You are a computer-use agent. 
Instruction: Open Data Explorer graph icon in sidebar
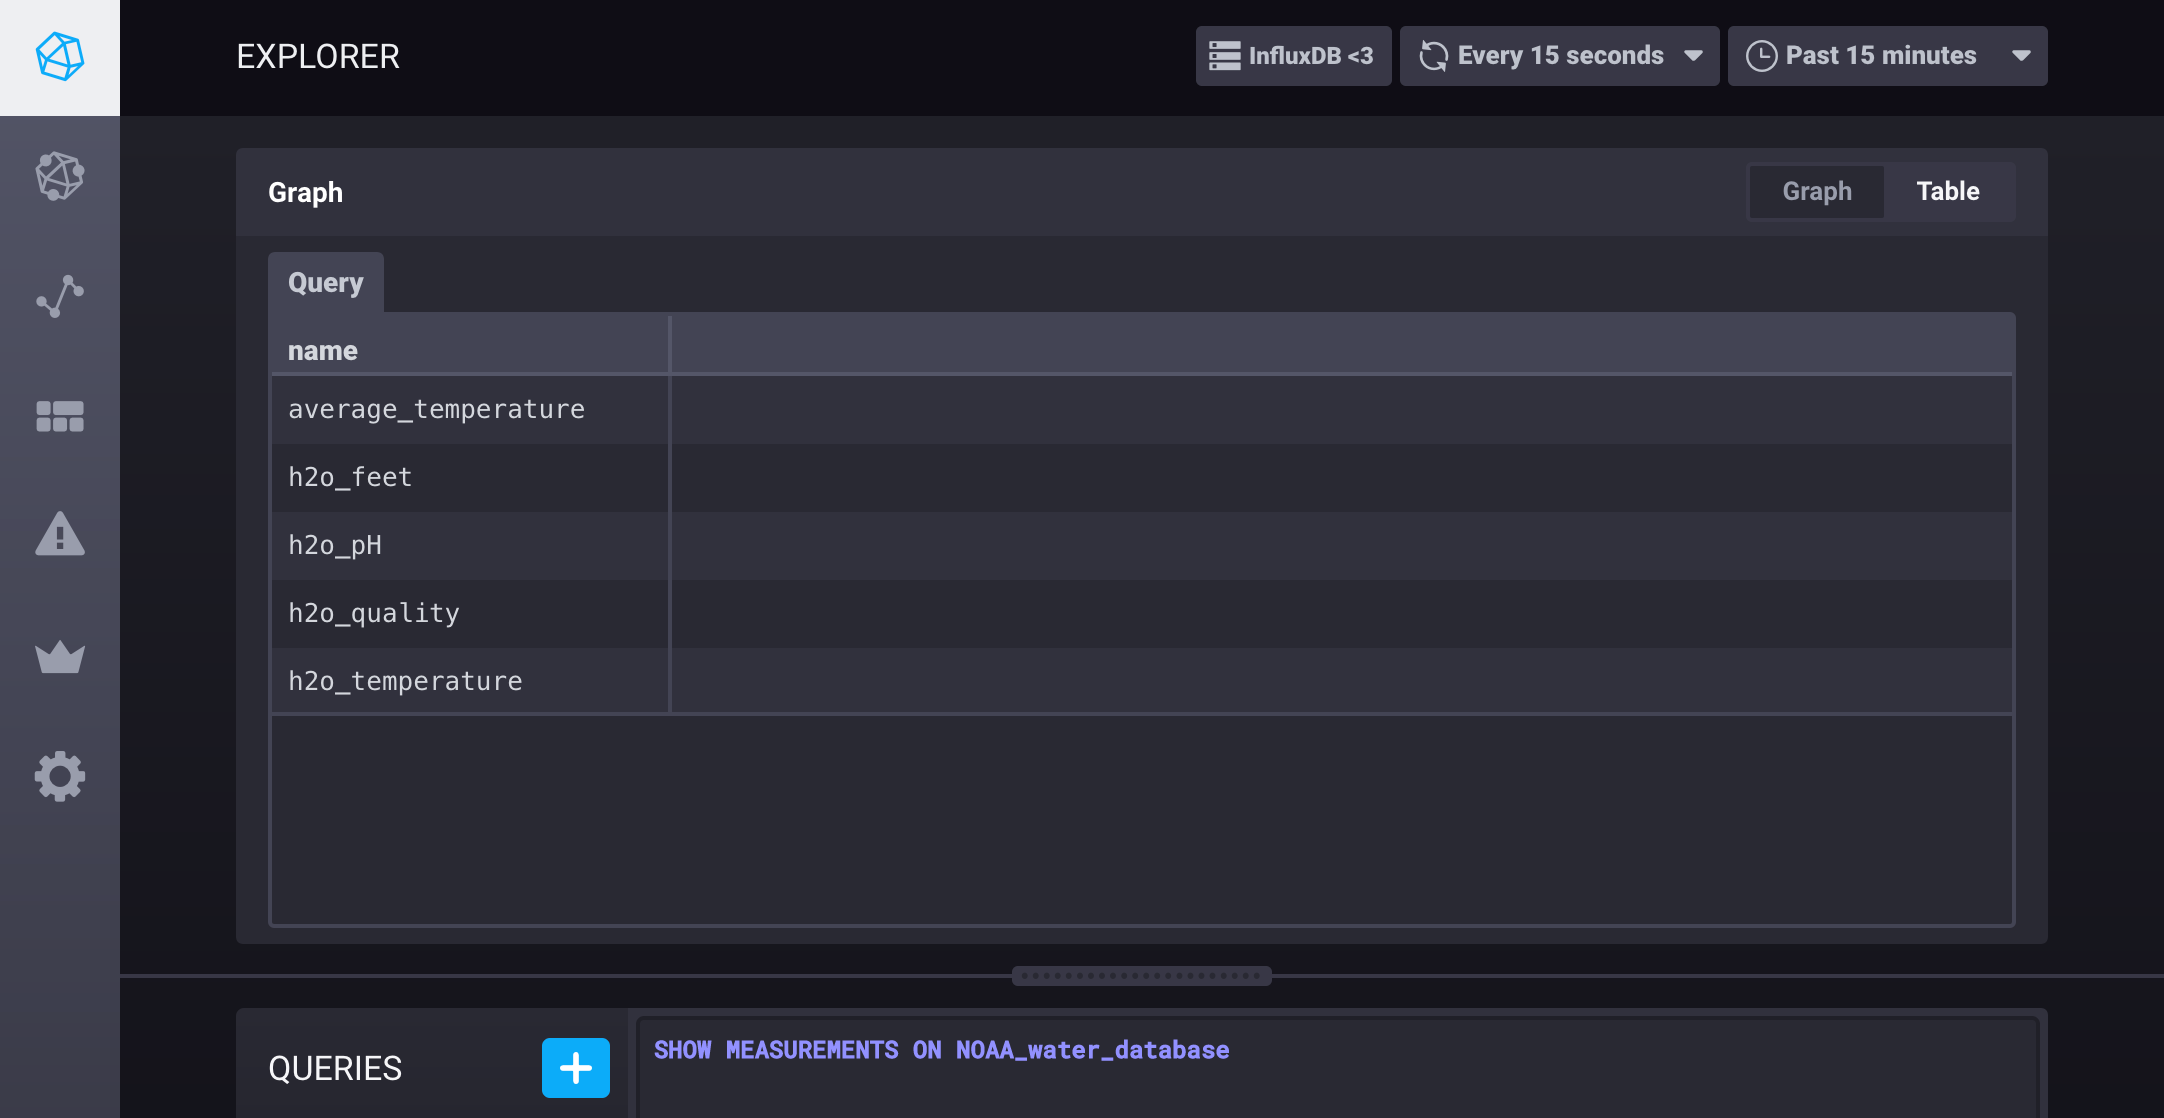point(60,296)
